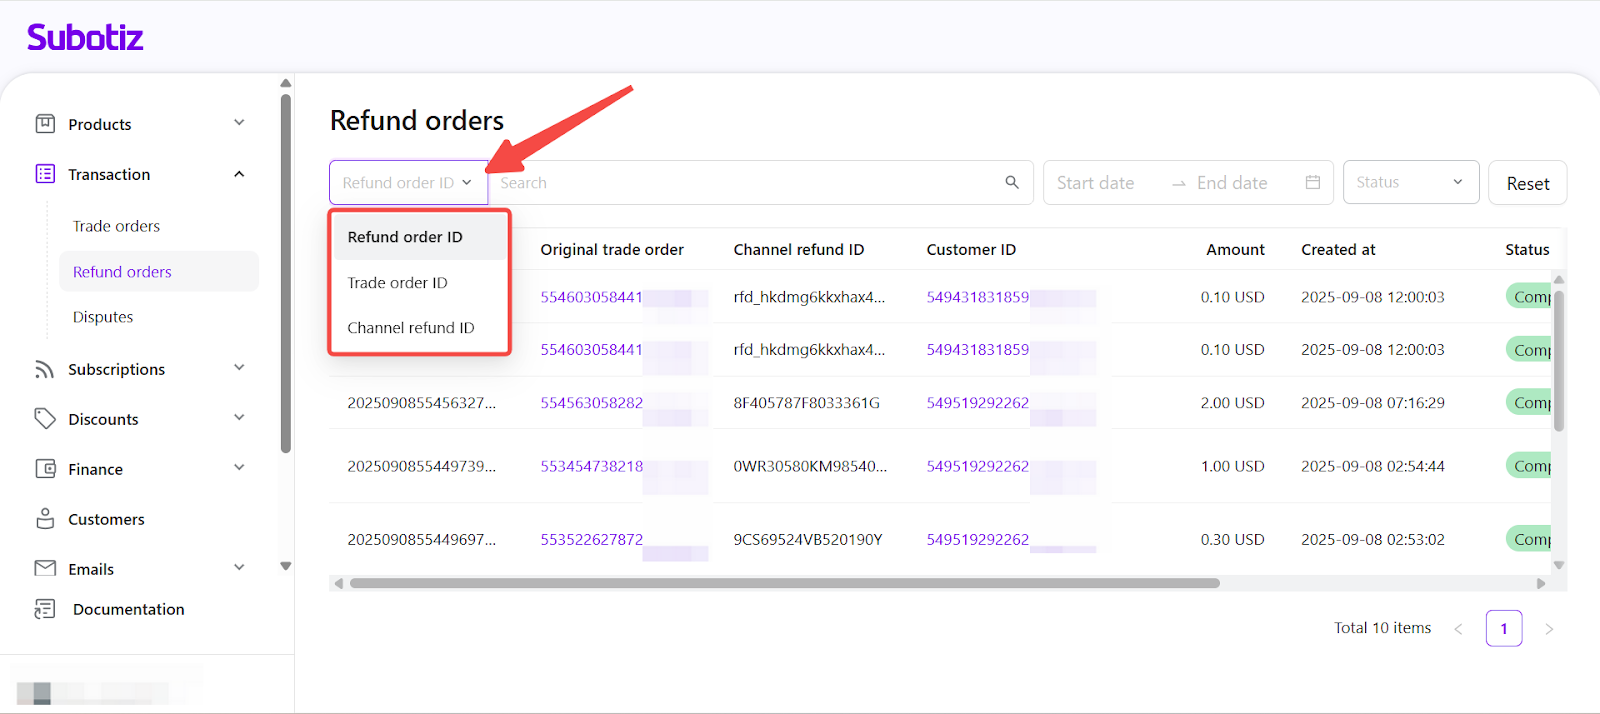Open original trade order 554563058282 link
Screen dimensions: 1600x714
(x=591, y=403)
